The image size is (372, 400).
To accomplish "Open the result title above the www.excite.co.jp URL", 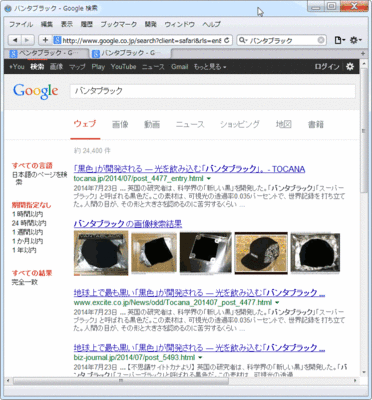I will point(199,293).
